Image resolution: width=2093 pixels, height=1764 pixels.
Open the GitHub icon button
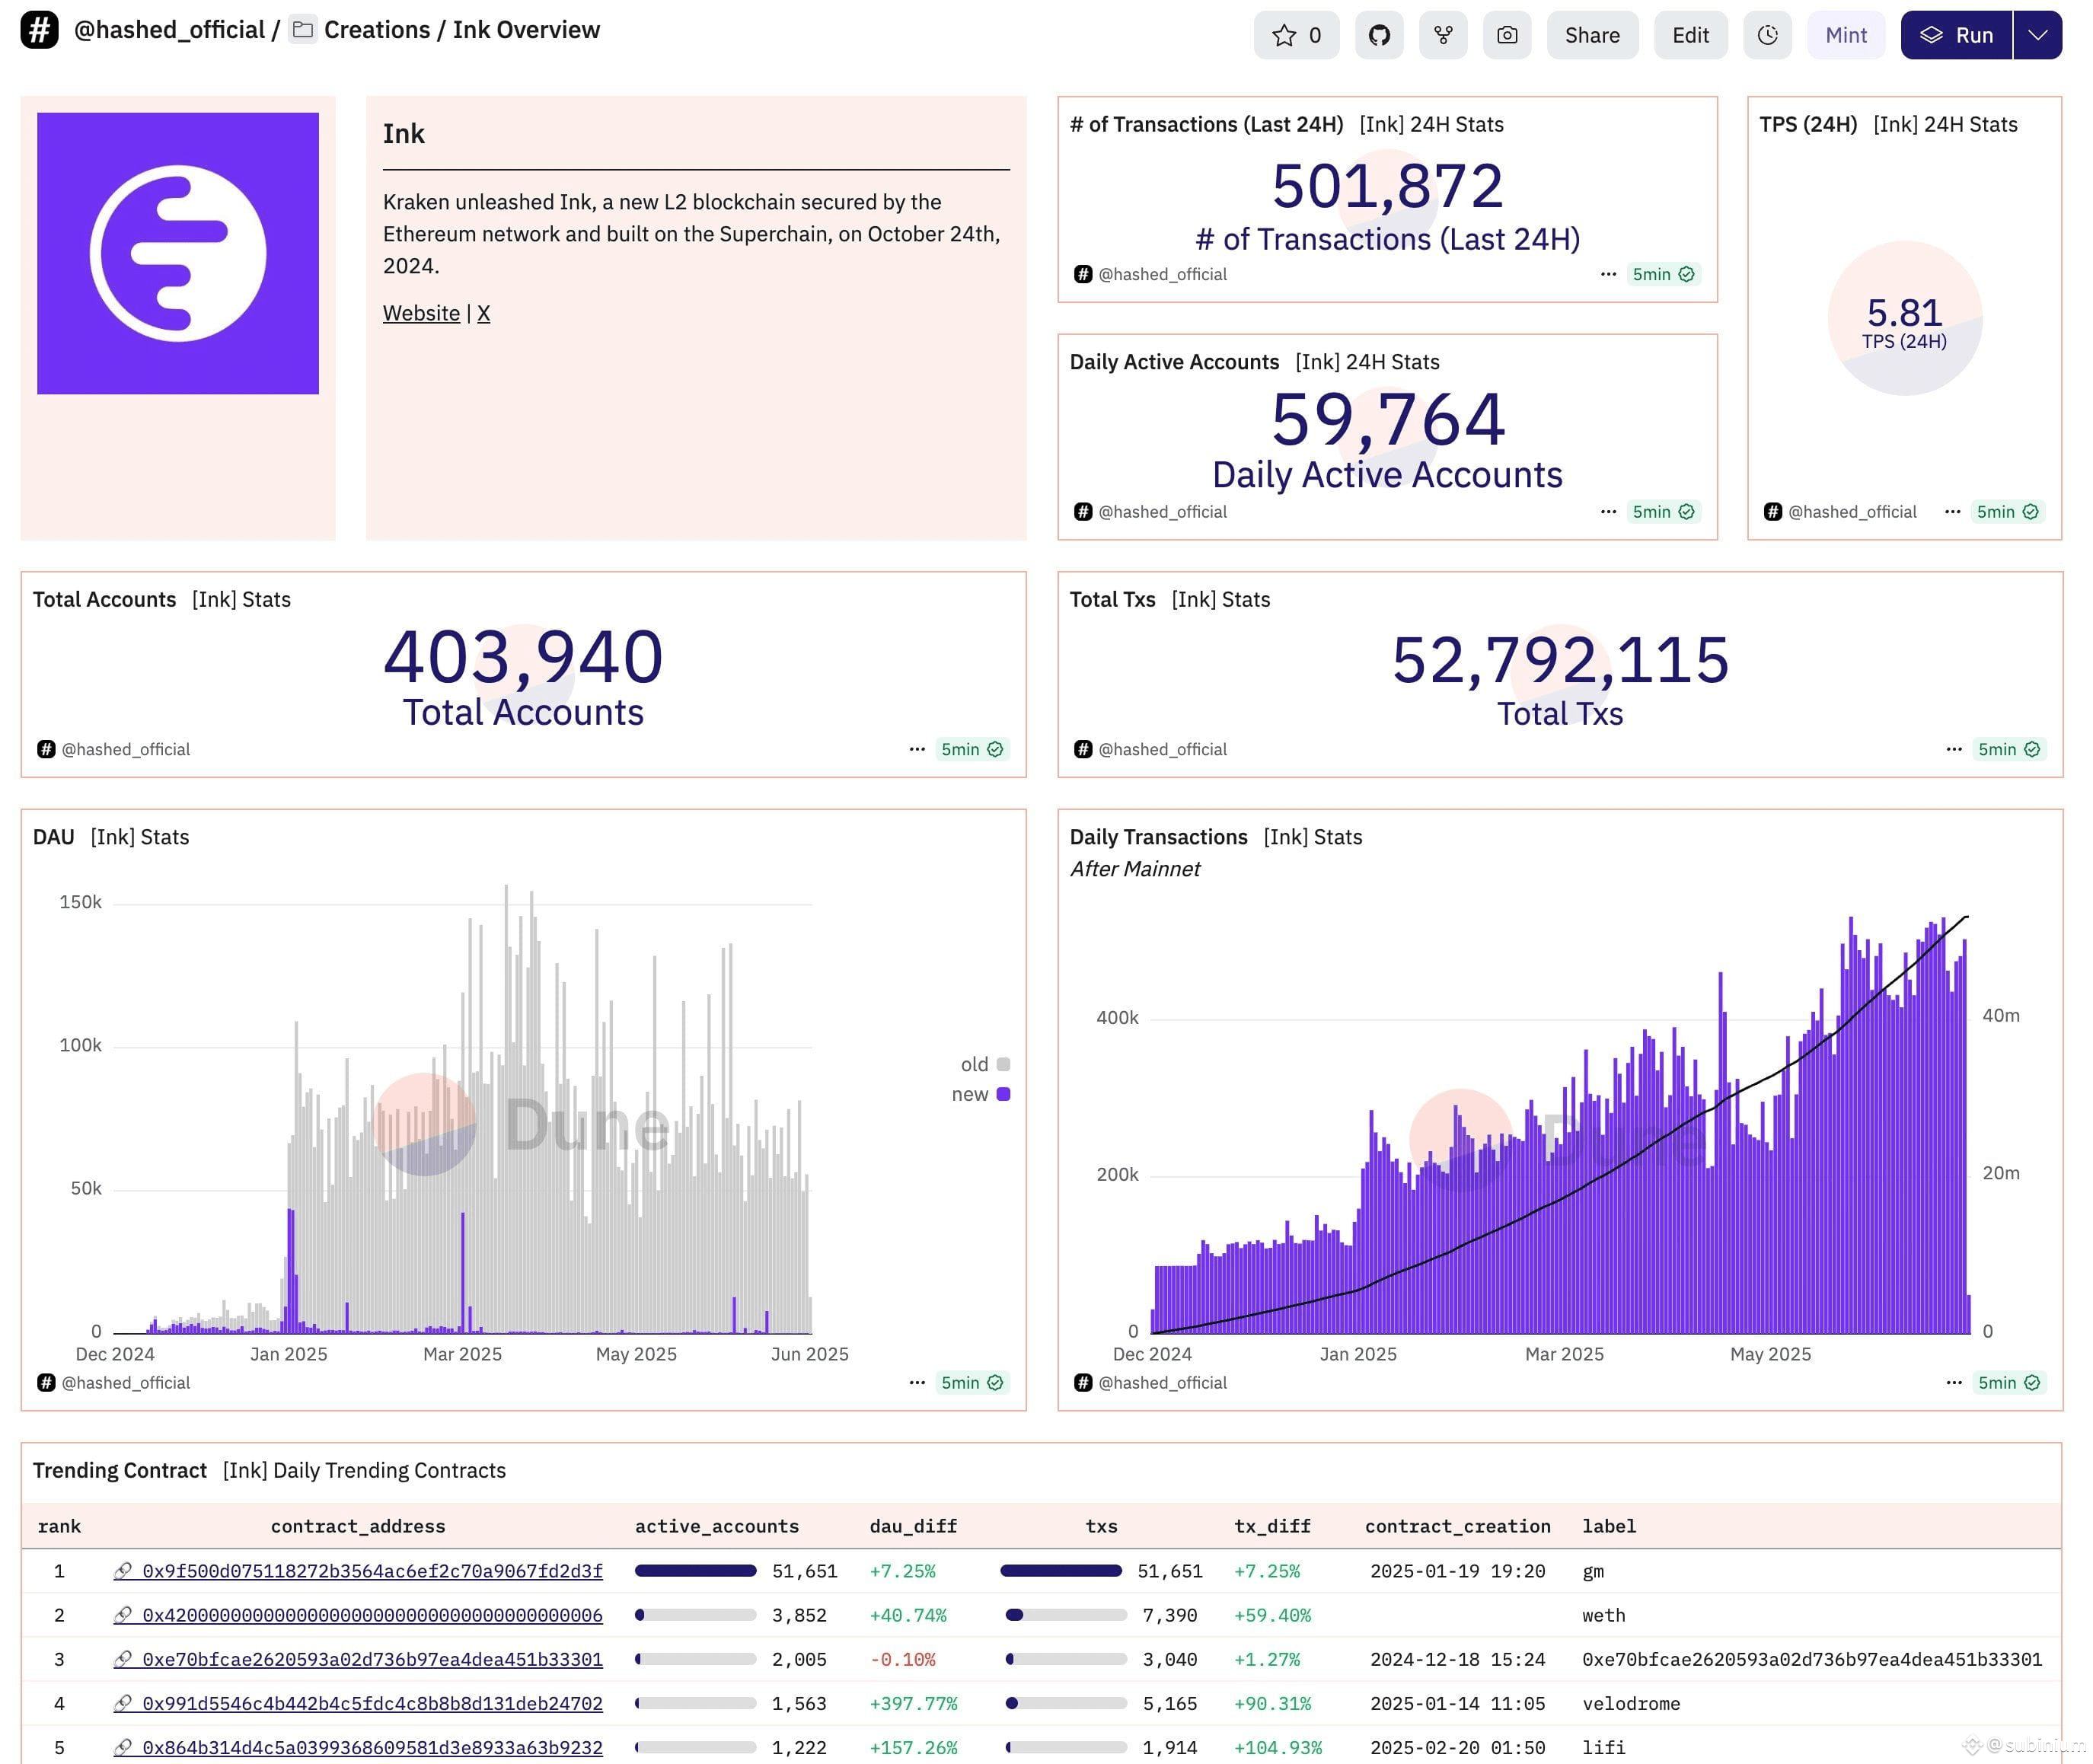point(1379,36)
